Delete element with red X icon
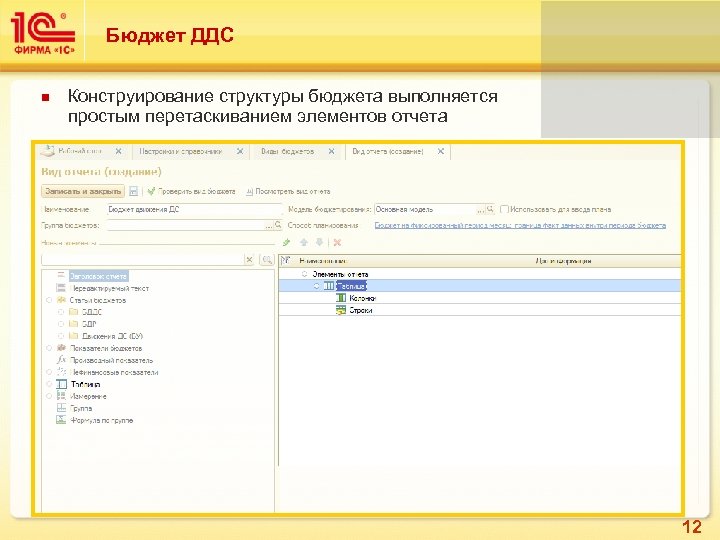Viewport: 720px width, 540px height. [x=338, y=242]
